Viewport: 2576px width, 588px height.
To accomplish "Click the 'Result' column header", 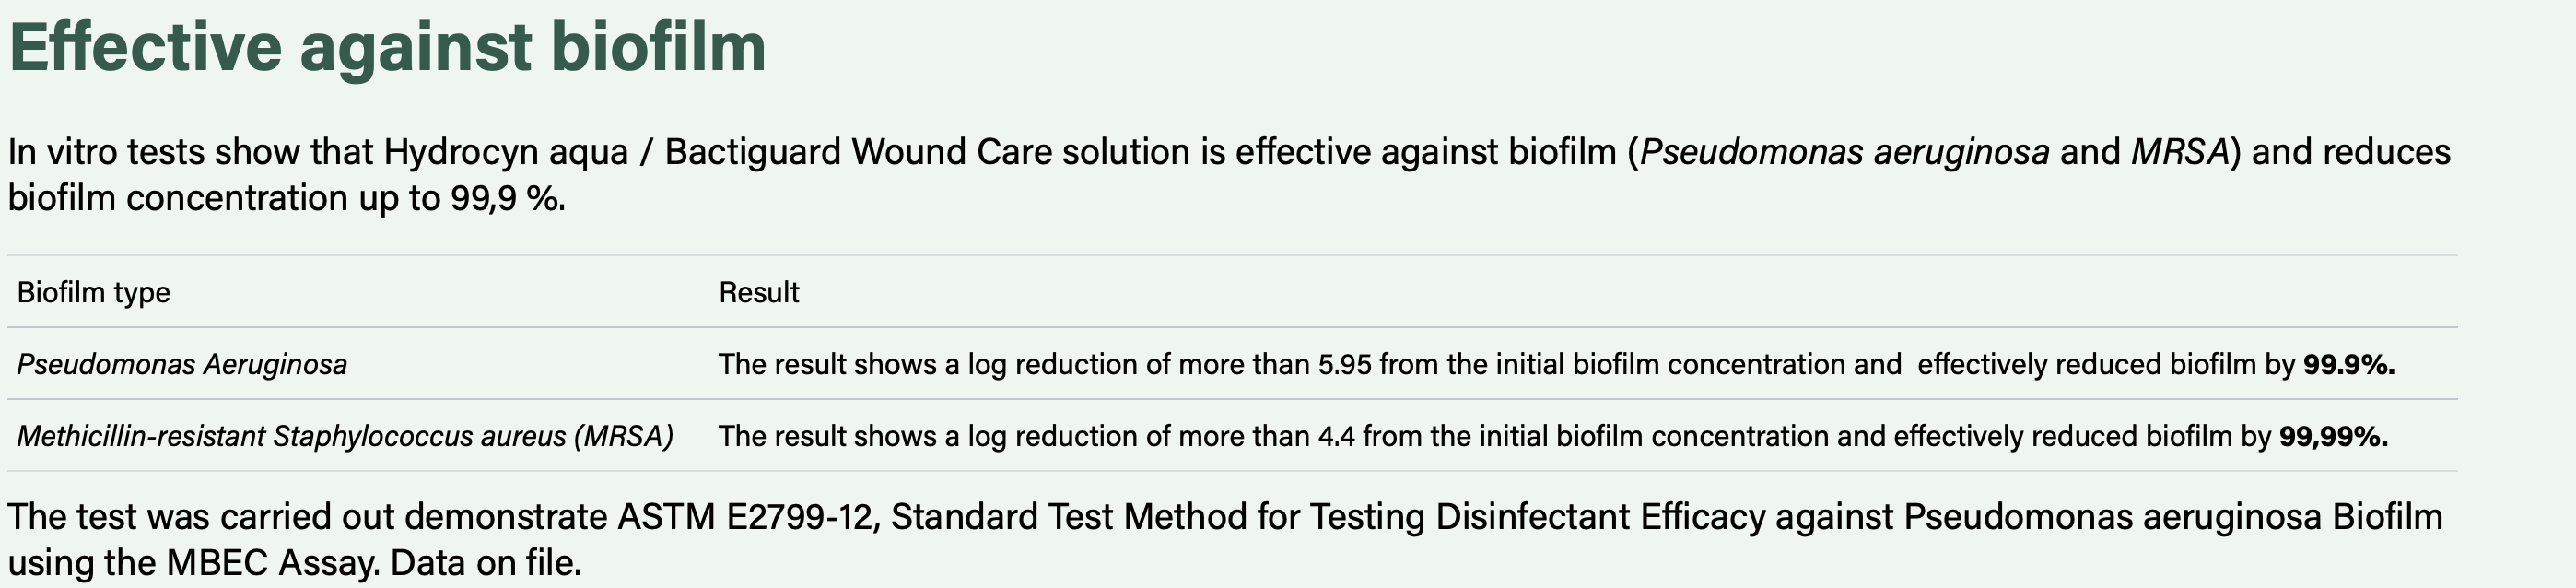I will pos(759,292).
